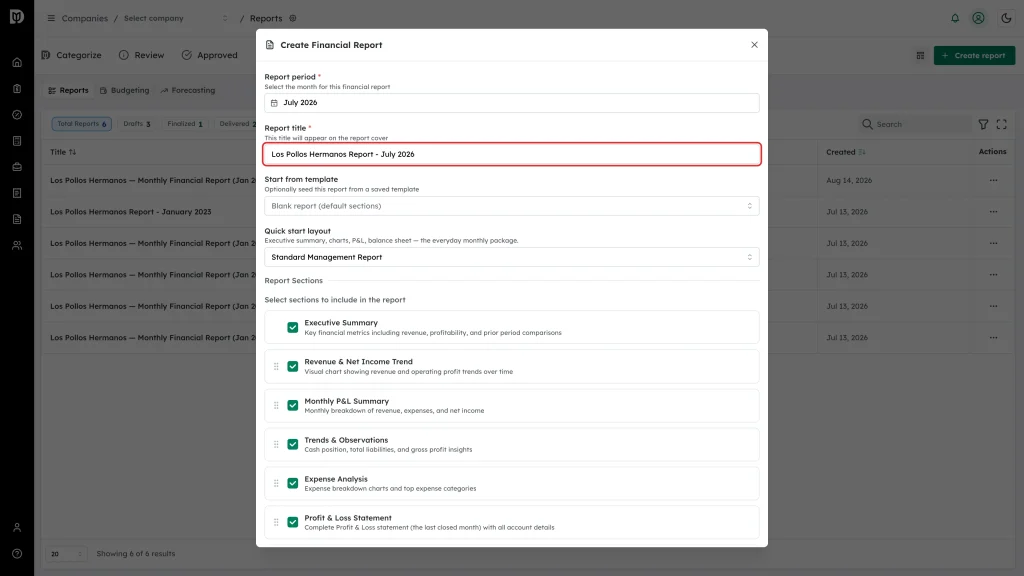
Task: Open the briefcase icon in sidebar
Action: point(17,167)
